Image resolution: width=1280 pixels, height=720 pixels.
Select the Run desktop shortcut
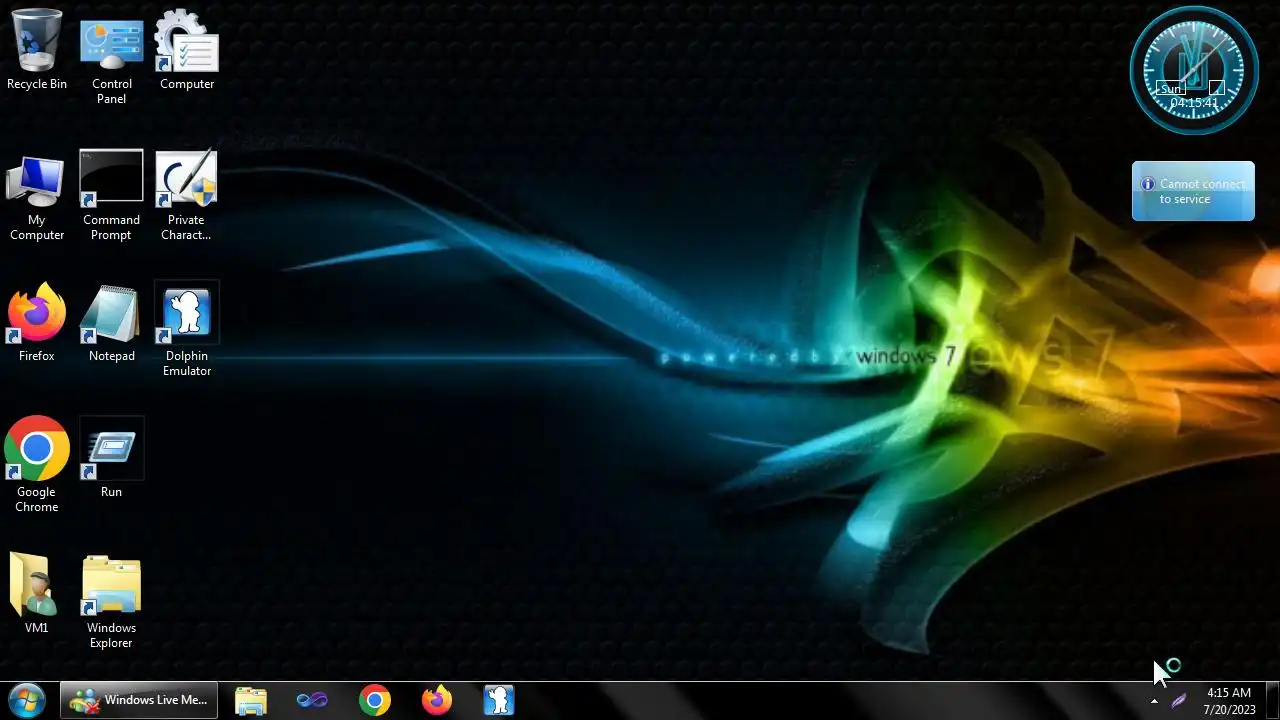pyautogui.click(x=111, y=458)
